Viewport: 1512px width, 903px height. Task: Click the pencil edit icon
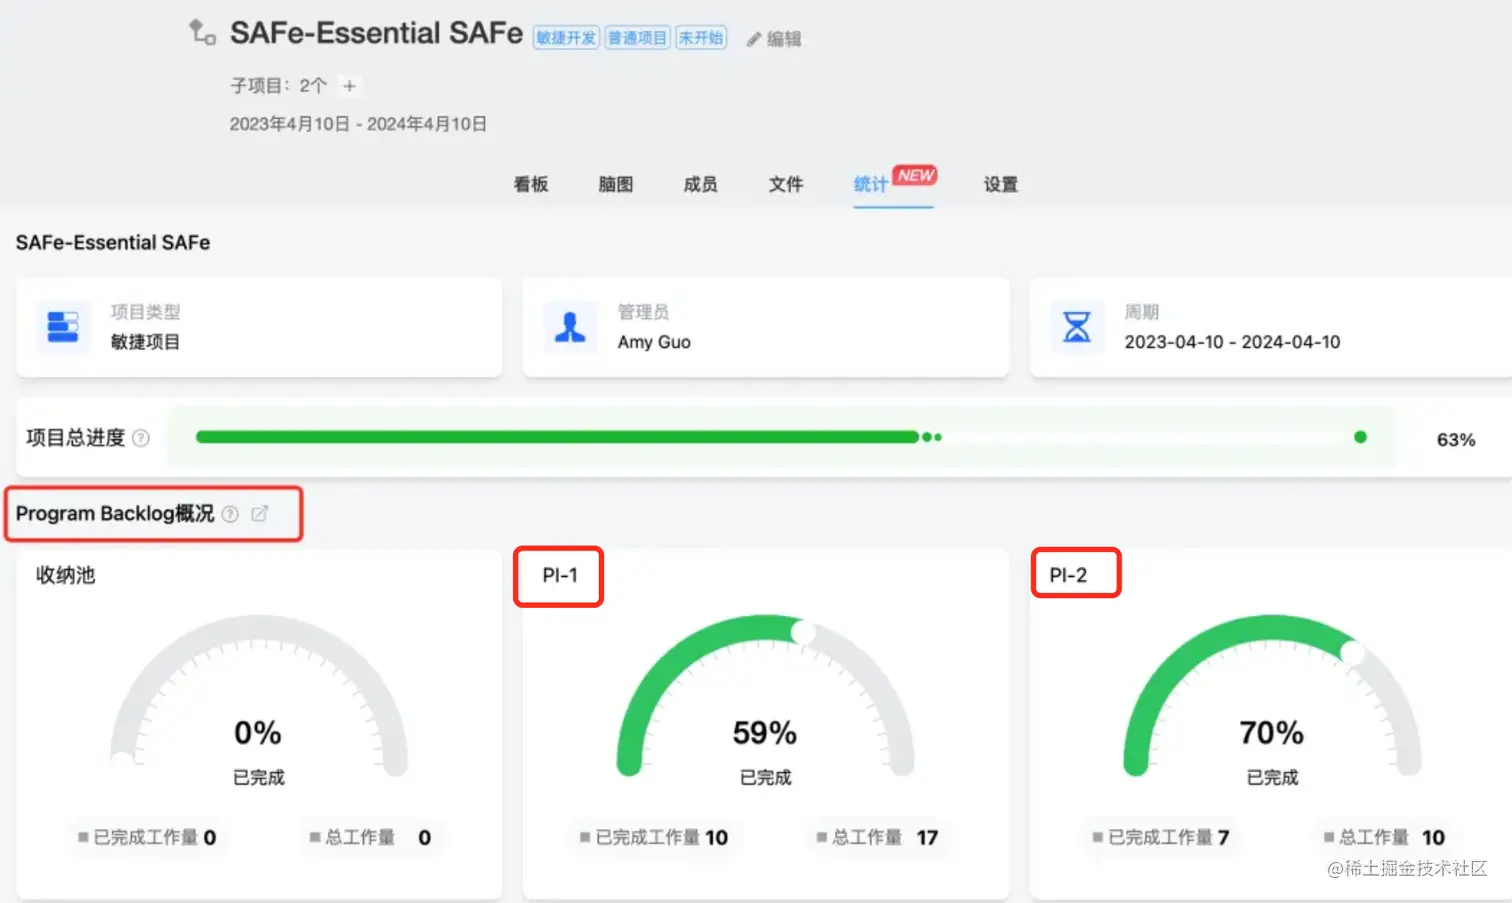(753, 39)
